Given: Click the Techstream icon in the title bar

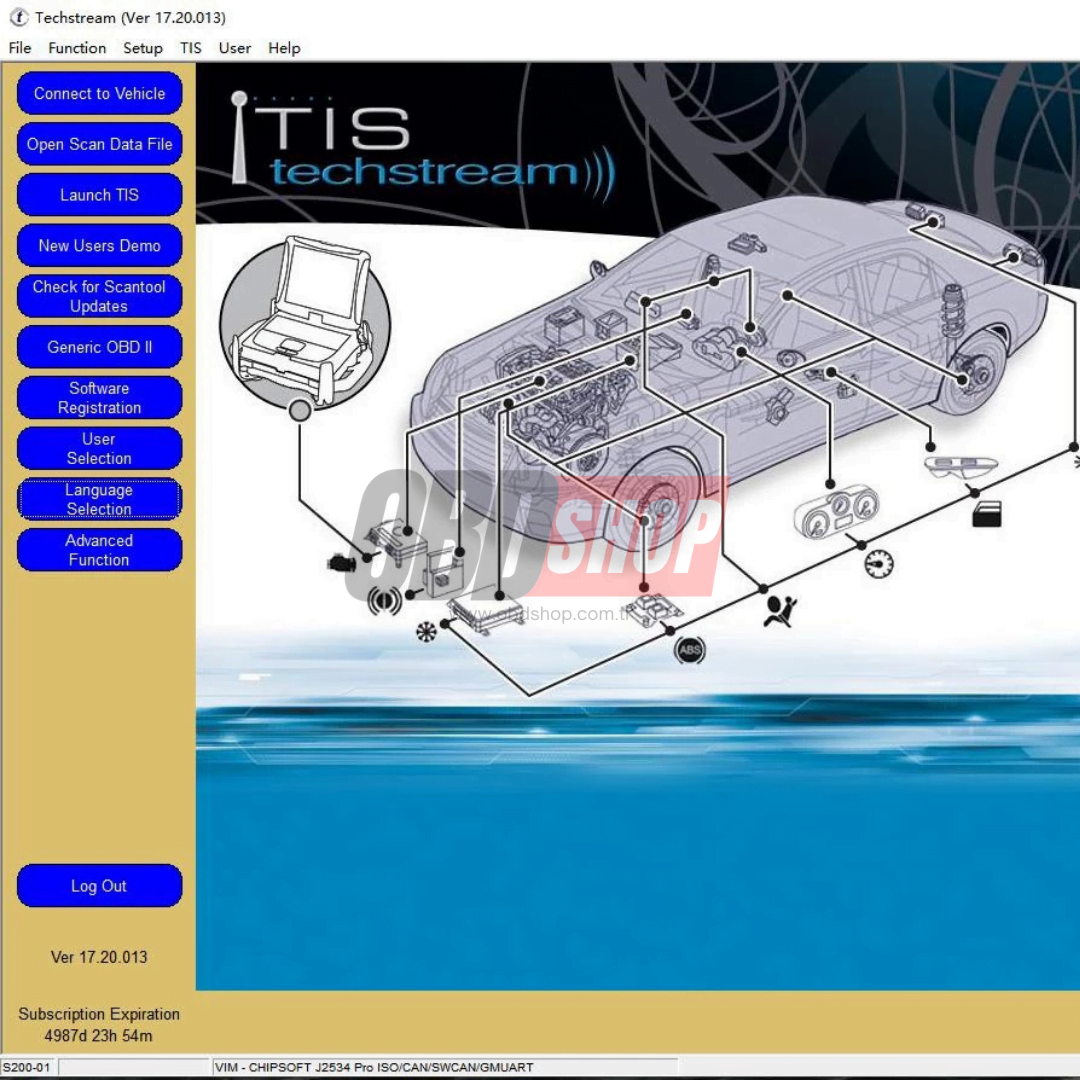Looking at the screenshot, I should click(19, 17).
